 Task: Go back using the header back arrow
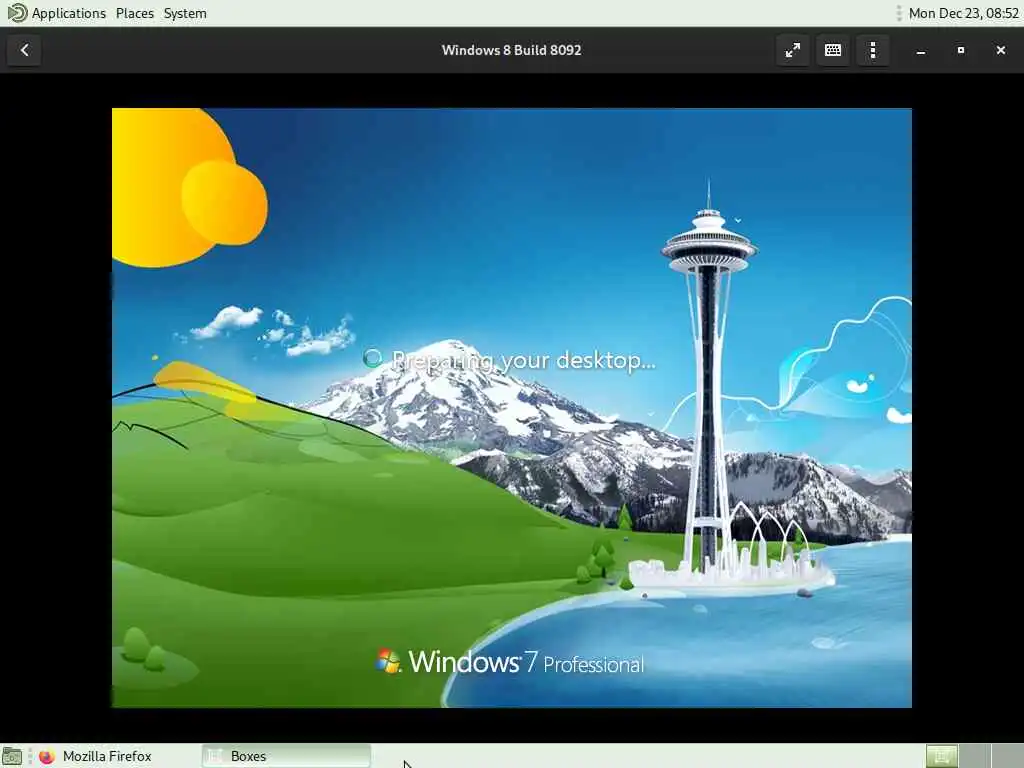coord(24,50)
